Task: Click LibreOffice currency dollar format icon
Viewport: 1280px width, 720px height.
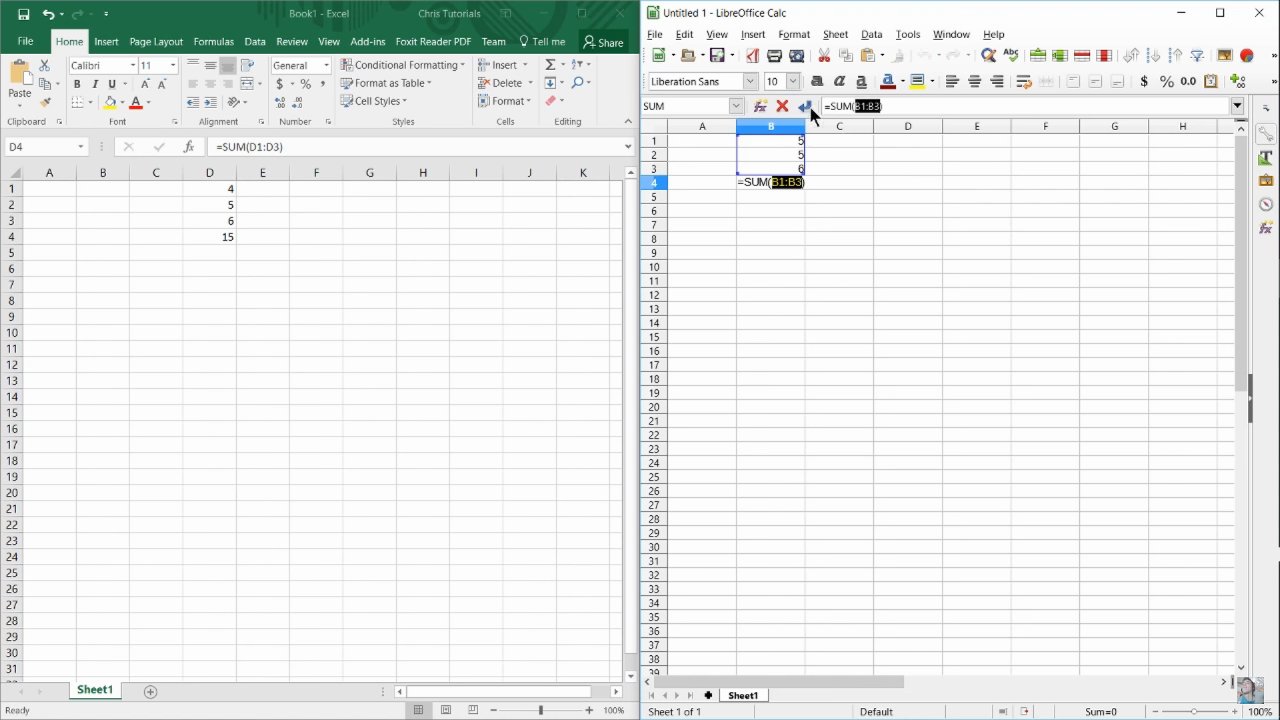Action: pos(1144,81)
